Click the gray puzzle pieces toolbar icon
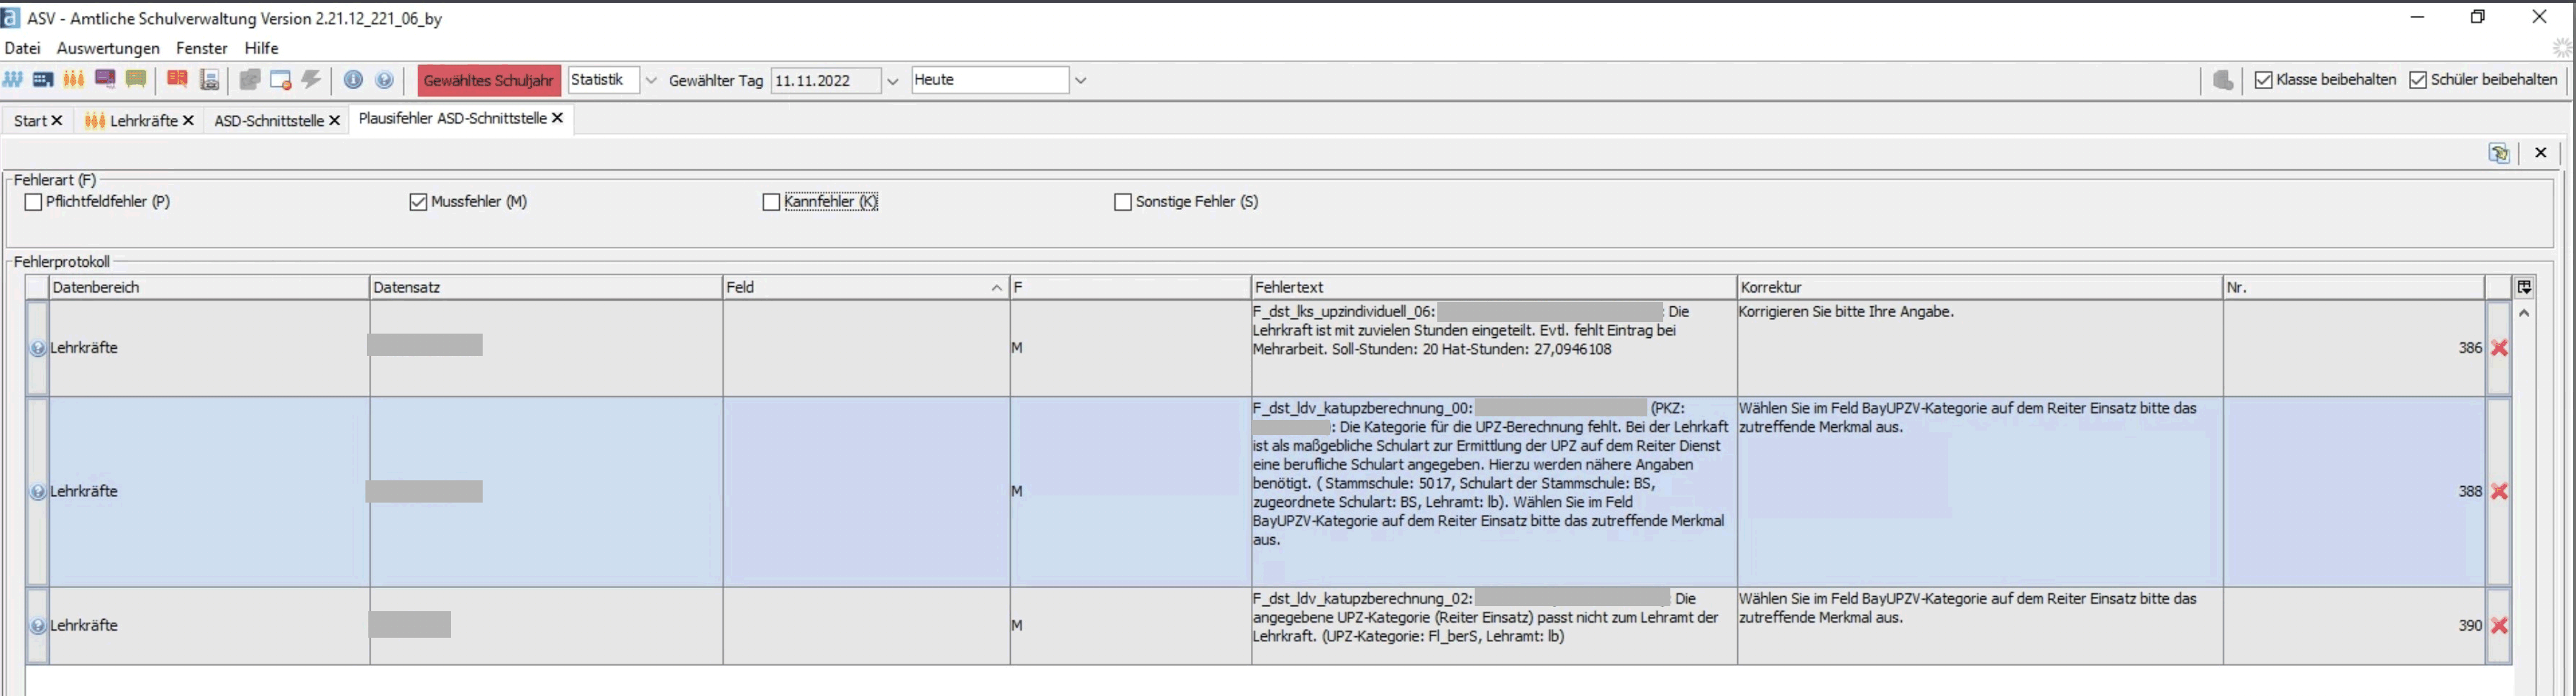2576x696 pixels. pos(250,80)
